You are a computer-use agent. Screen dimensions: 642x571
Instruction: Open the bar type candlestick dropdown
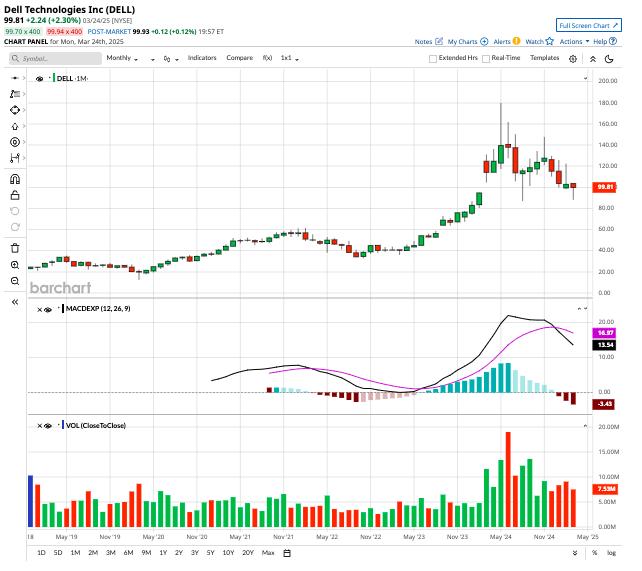tap(171, 59)
